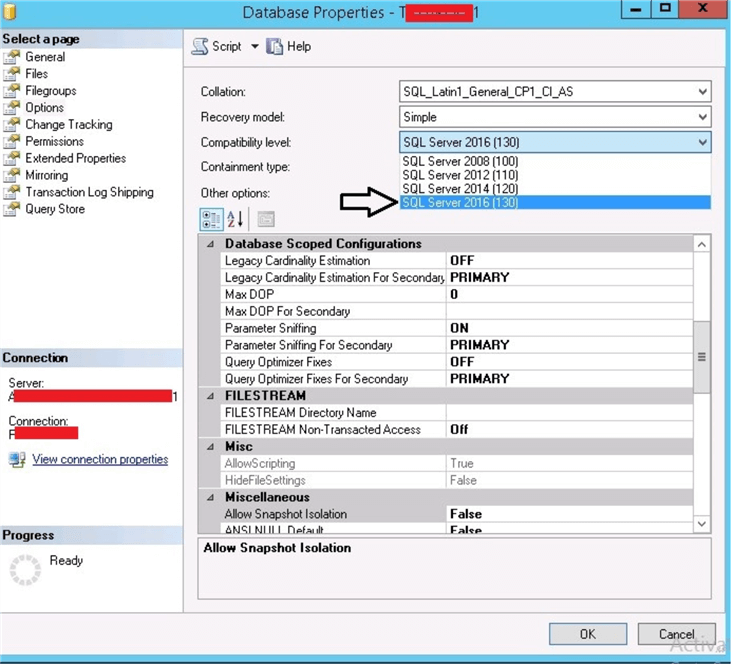The height and width of the screenshot is (664, 731).
Task: Switch property grid to Categorized view
Action: (x=211, y=220)
